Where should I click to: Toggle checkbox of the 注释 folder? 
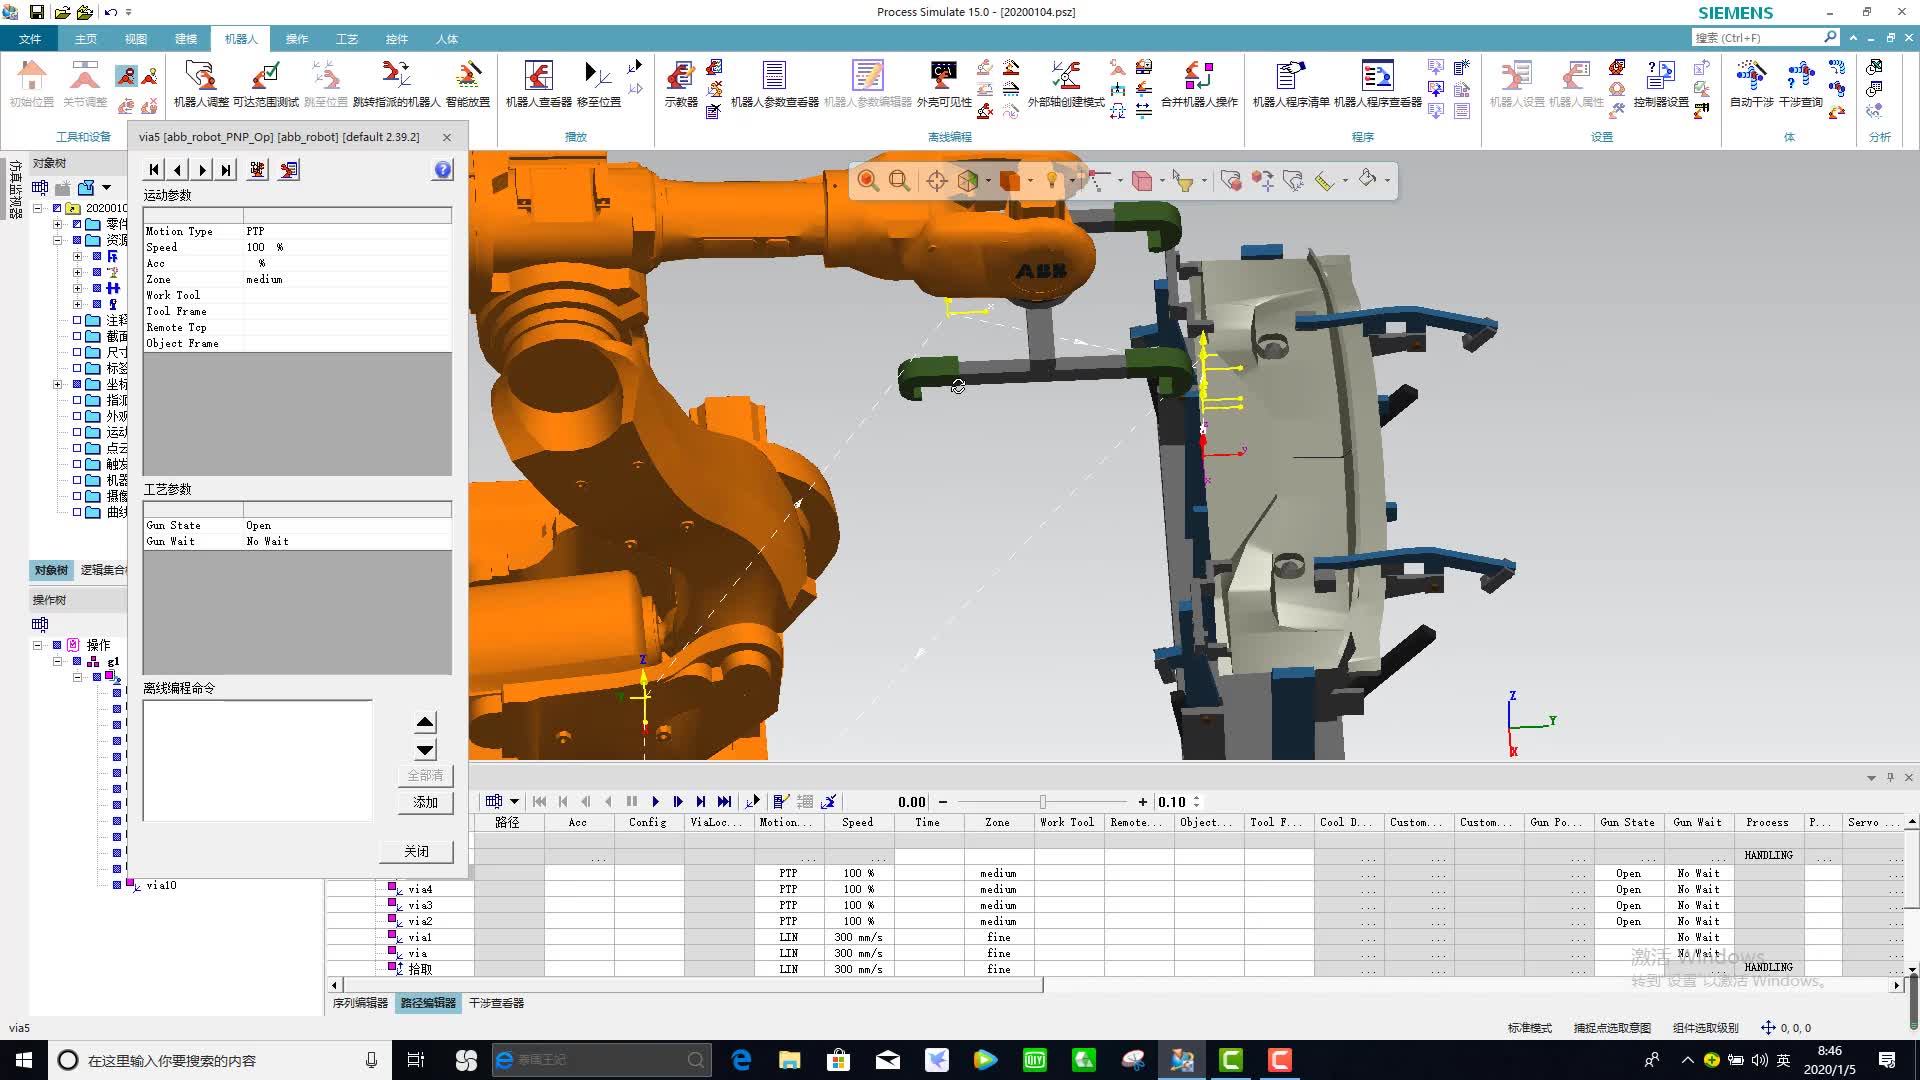(77, 320)
